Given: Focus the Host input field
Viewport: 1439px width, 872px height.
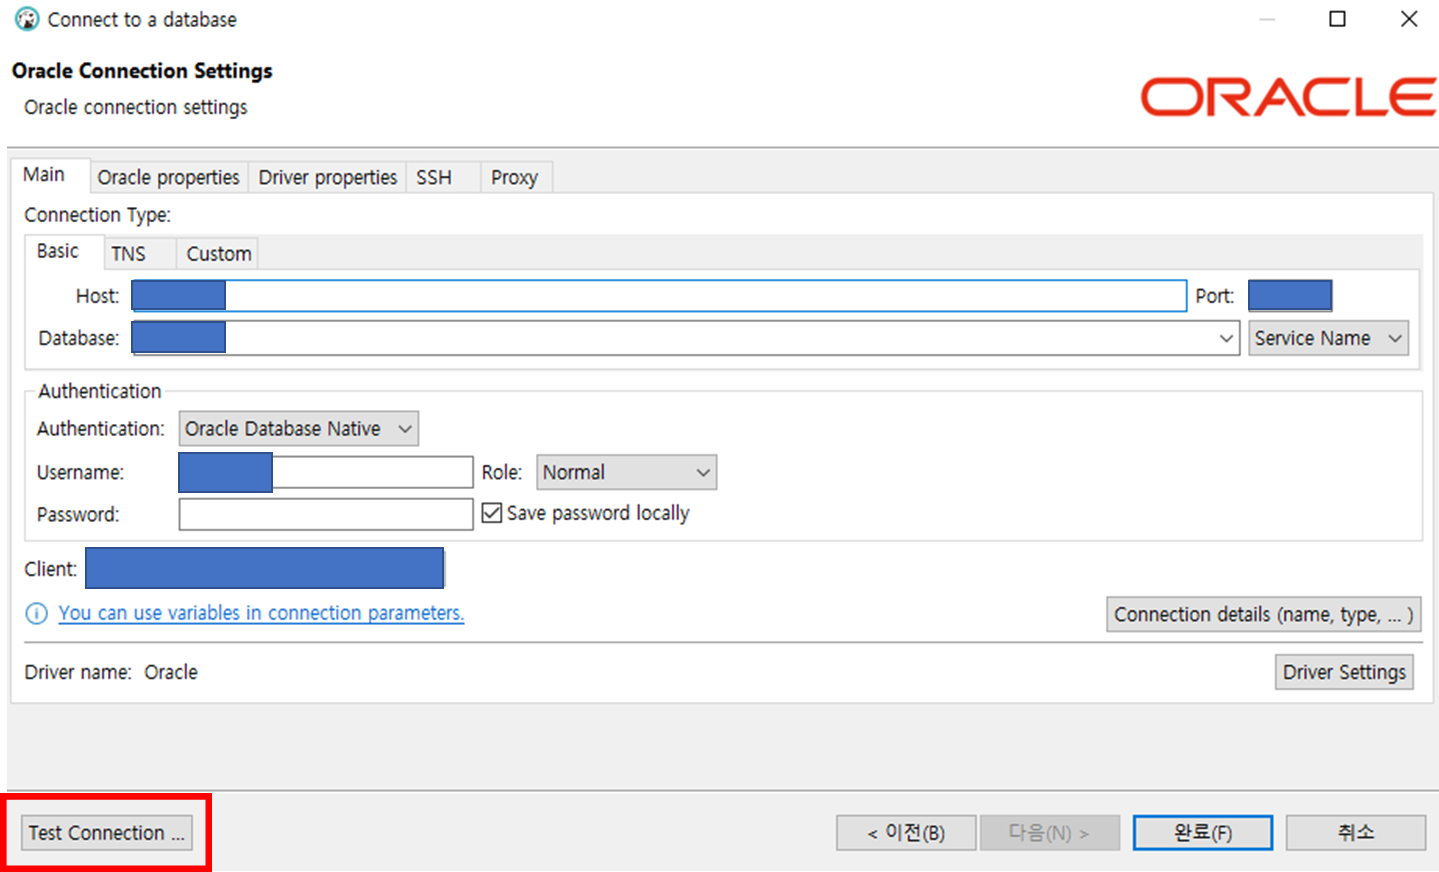Looking at the screenshot, I should pos(659,296).
